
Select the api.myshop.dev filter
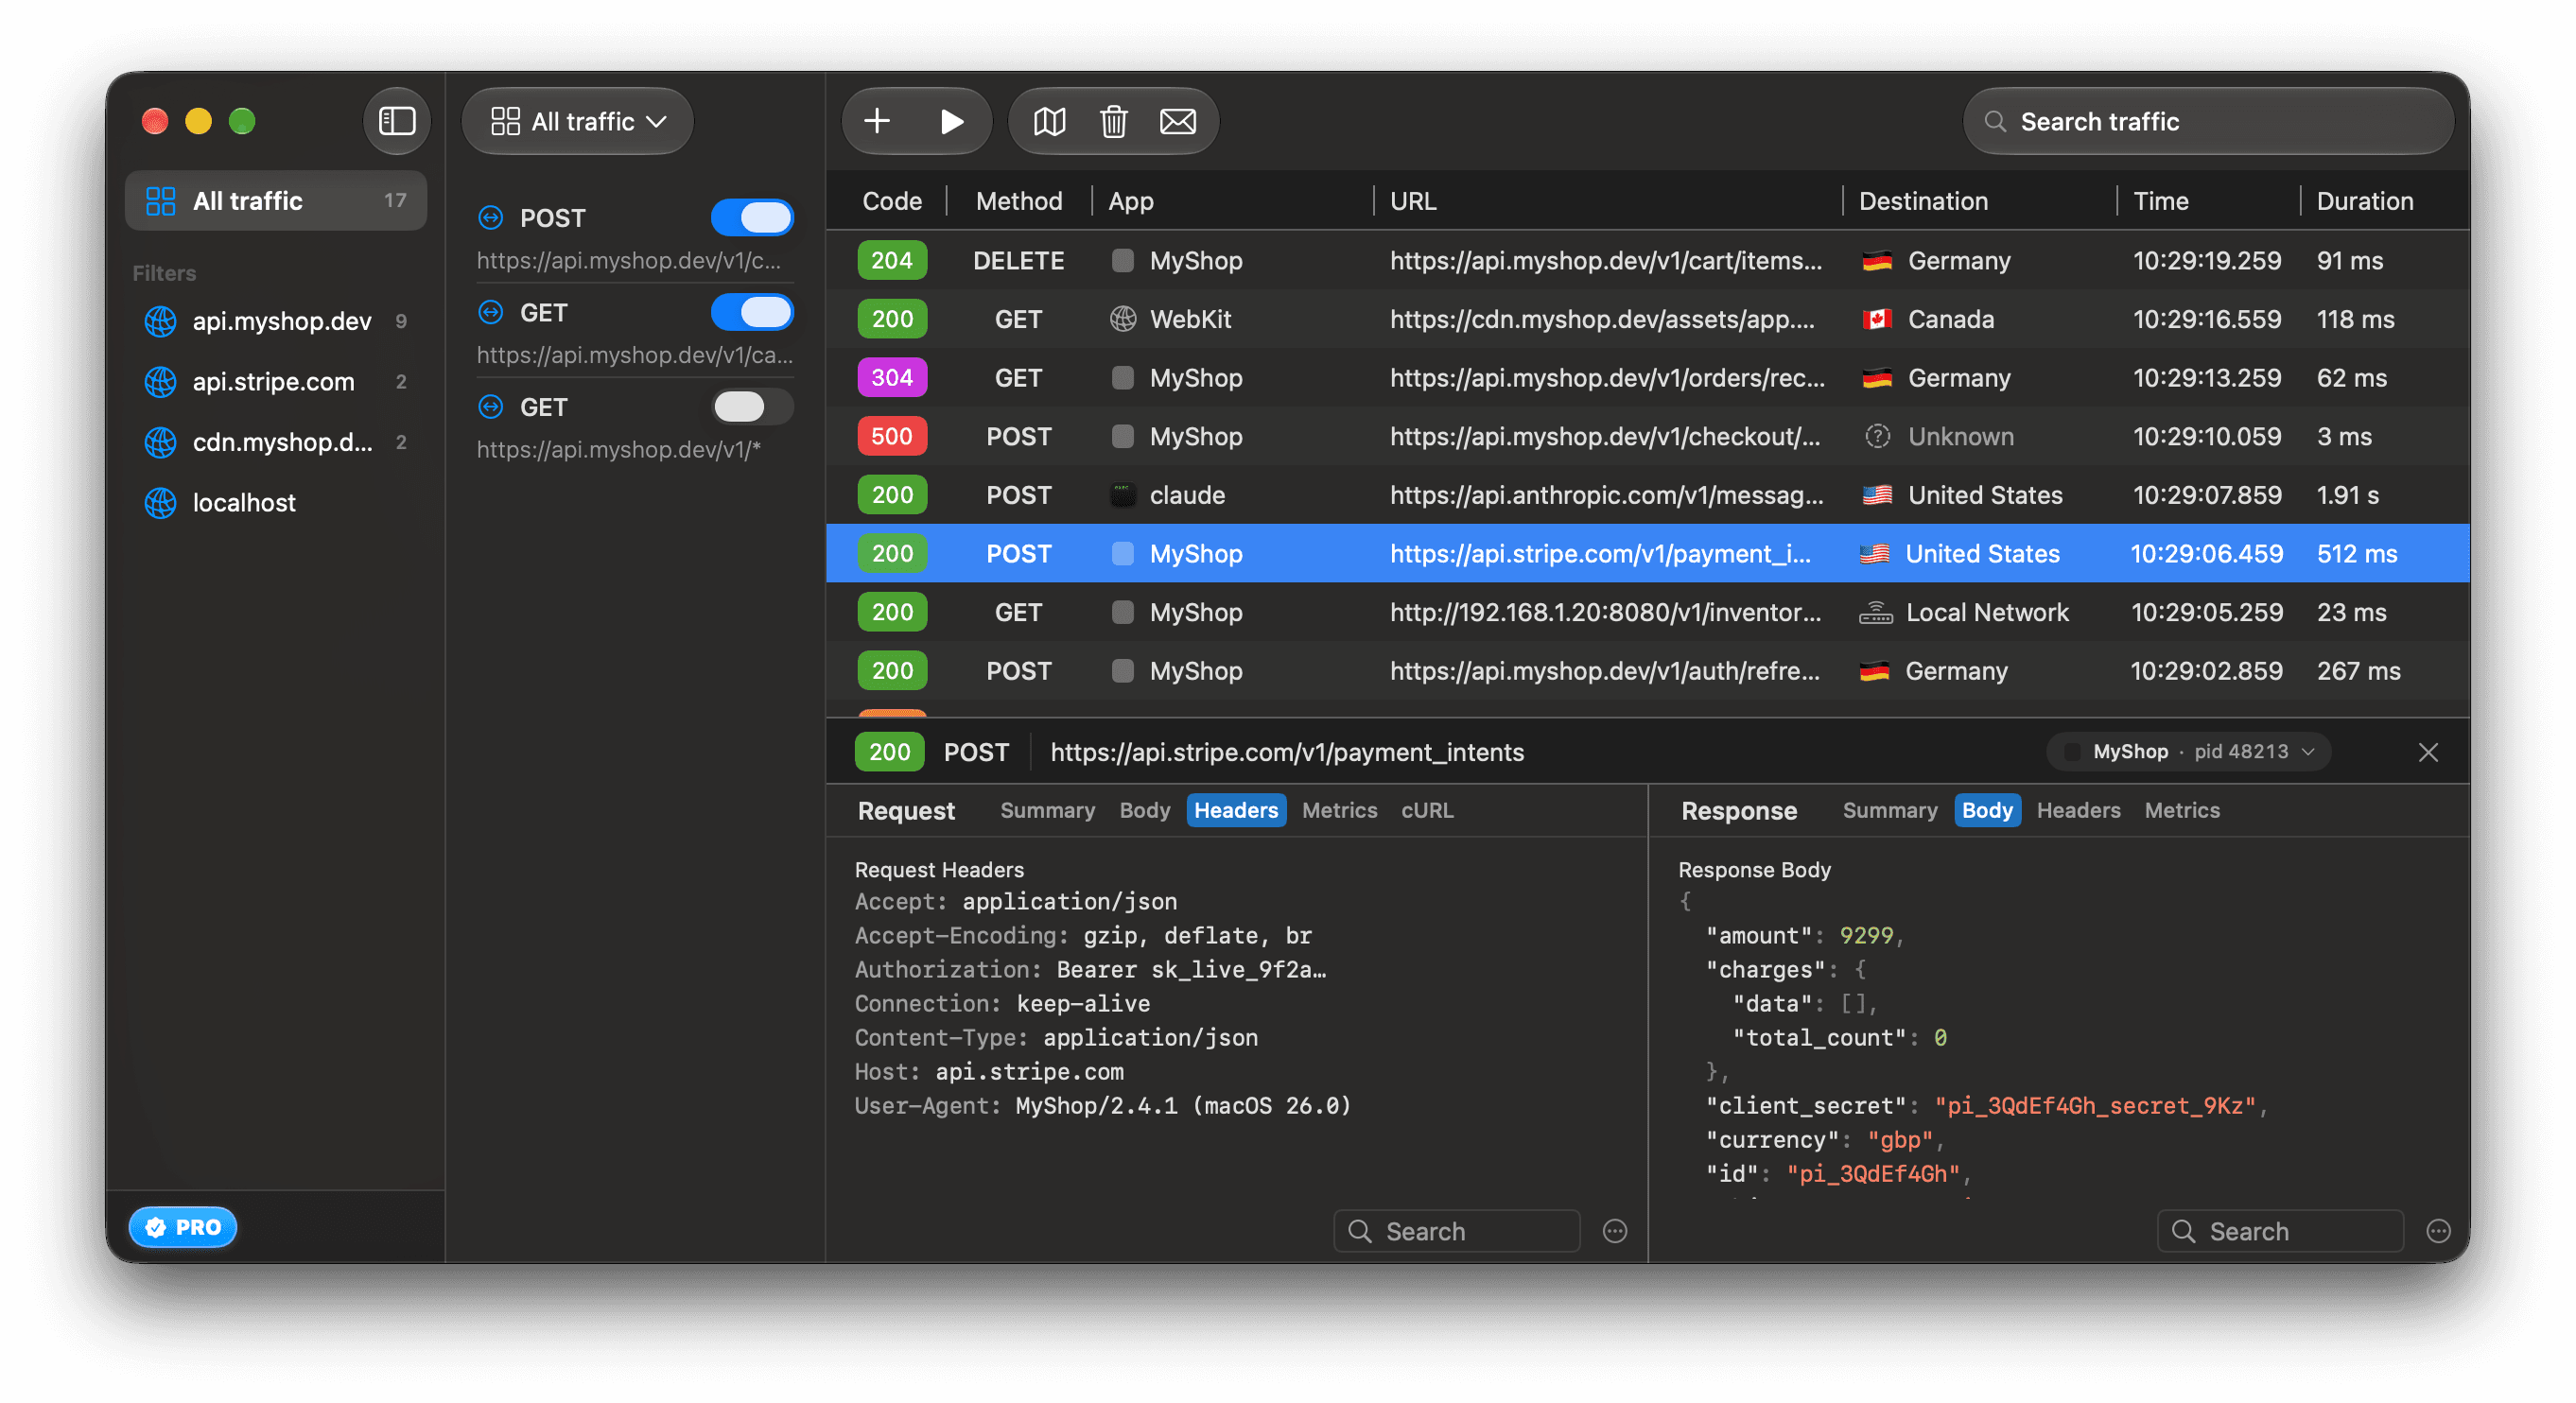click(x=276, y=321)
